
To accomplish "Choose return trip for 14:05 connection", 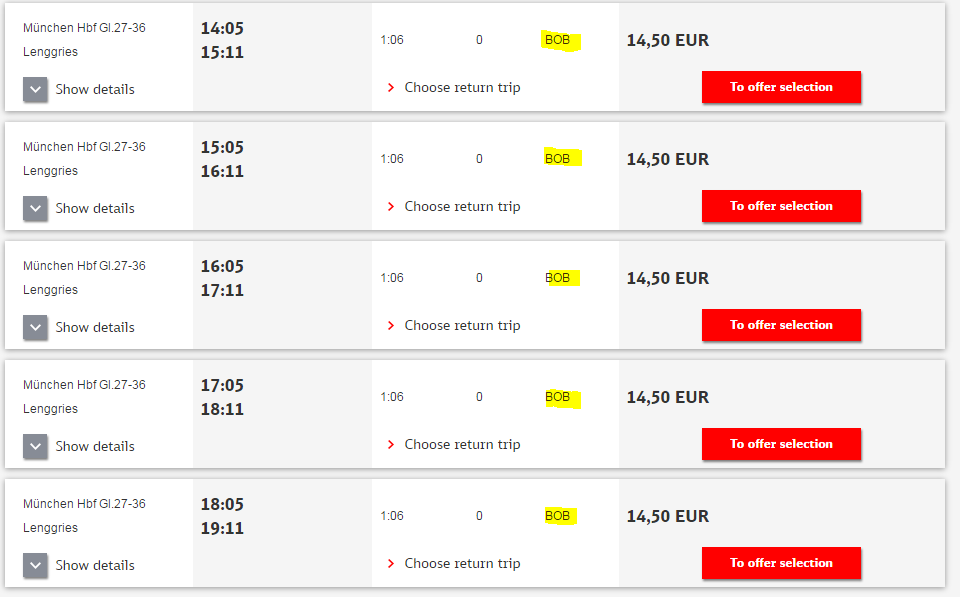I will 454,88.
